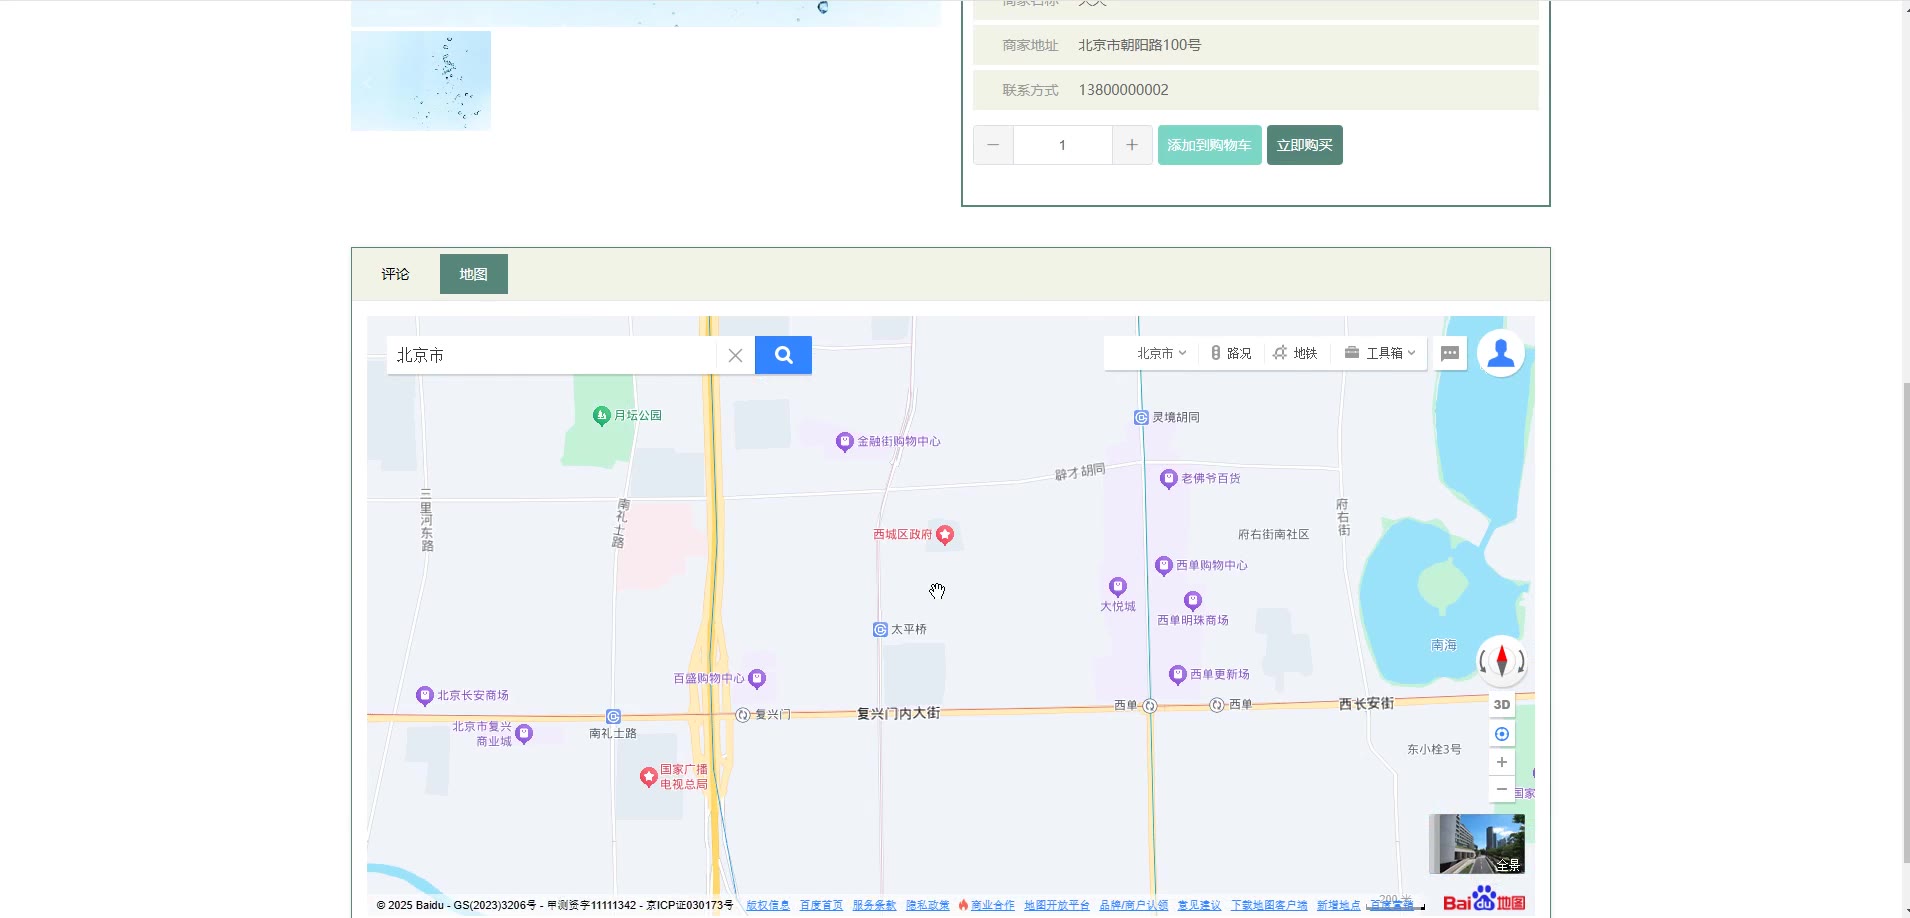Open the 意见建议 link

pos(1199,906)
